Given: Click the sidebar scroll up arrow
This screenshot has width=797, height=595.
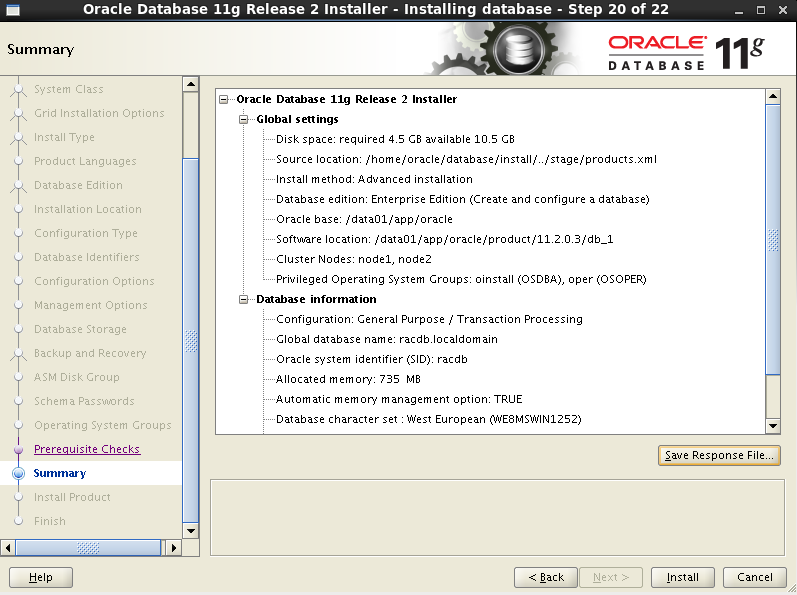Looking at the screenshot, I should click(191, 84).
